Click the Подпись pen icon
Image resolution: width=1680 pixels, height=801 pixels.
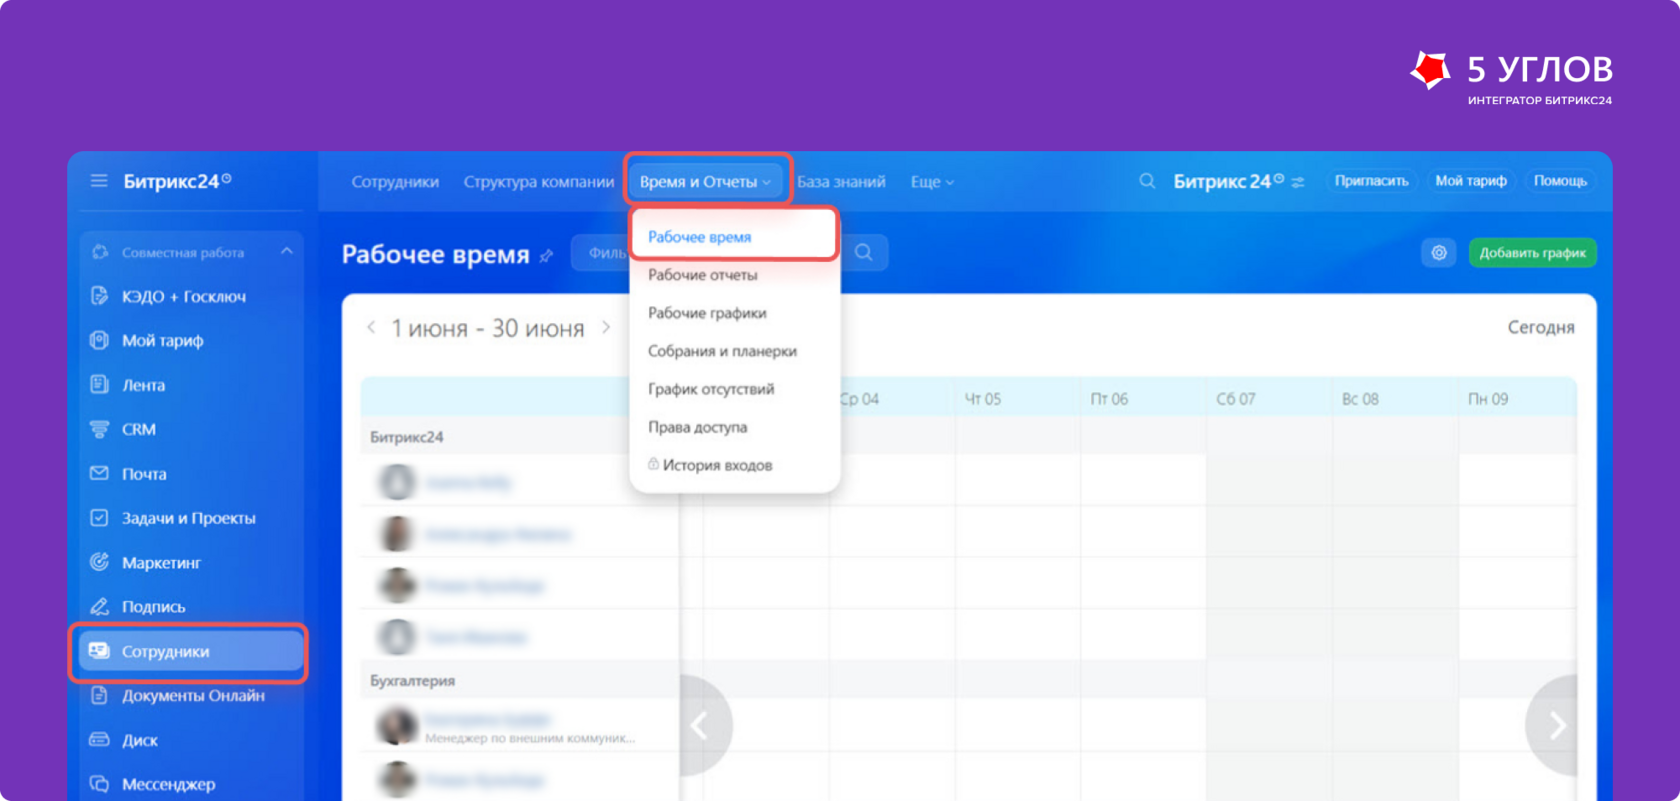pyautogui.click(x=99, y=606)
